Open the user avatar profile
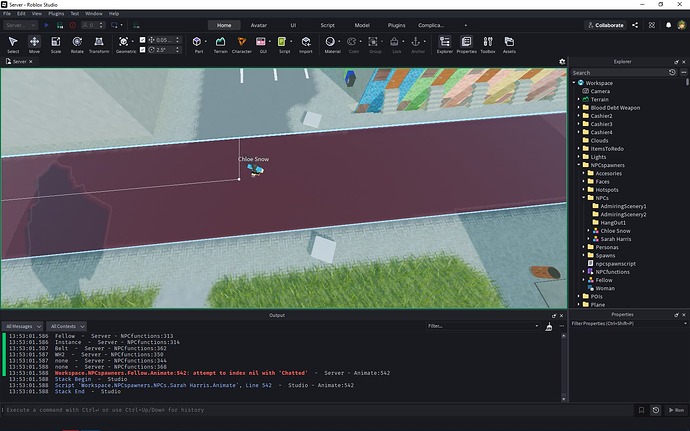The image size is (690, 431). click(x=682, y=25)
